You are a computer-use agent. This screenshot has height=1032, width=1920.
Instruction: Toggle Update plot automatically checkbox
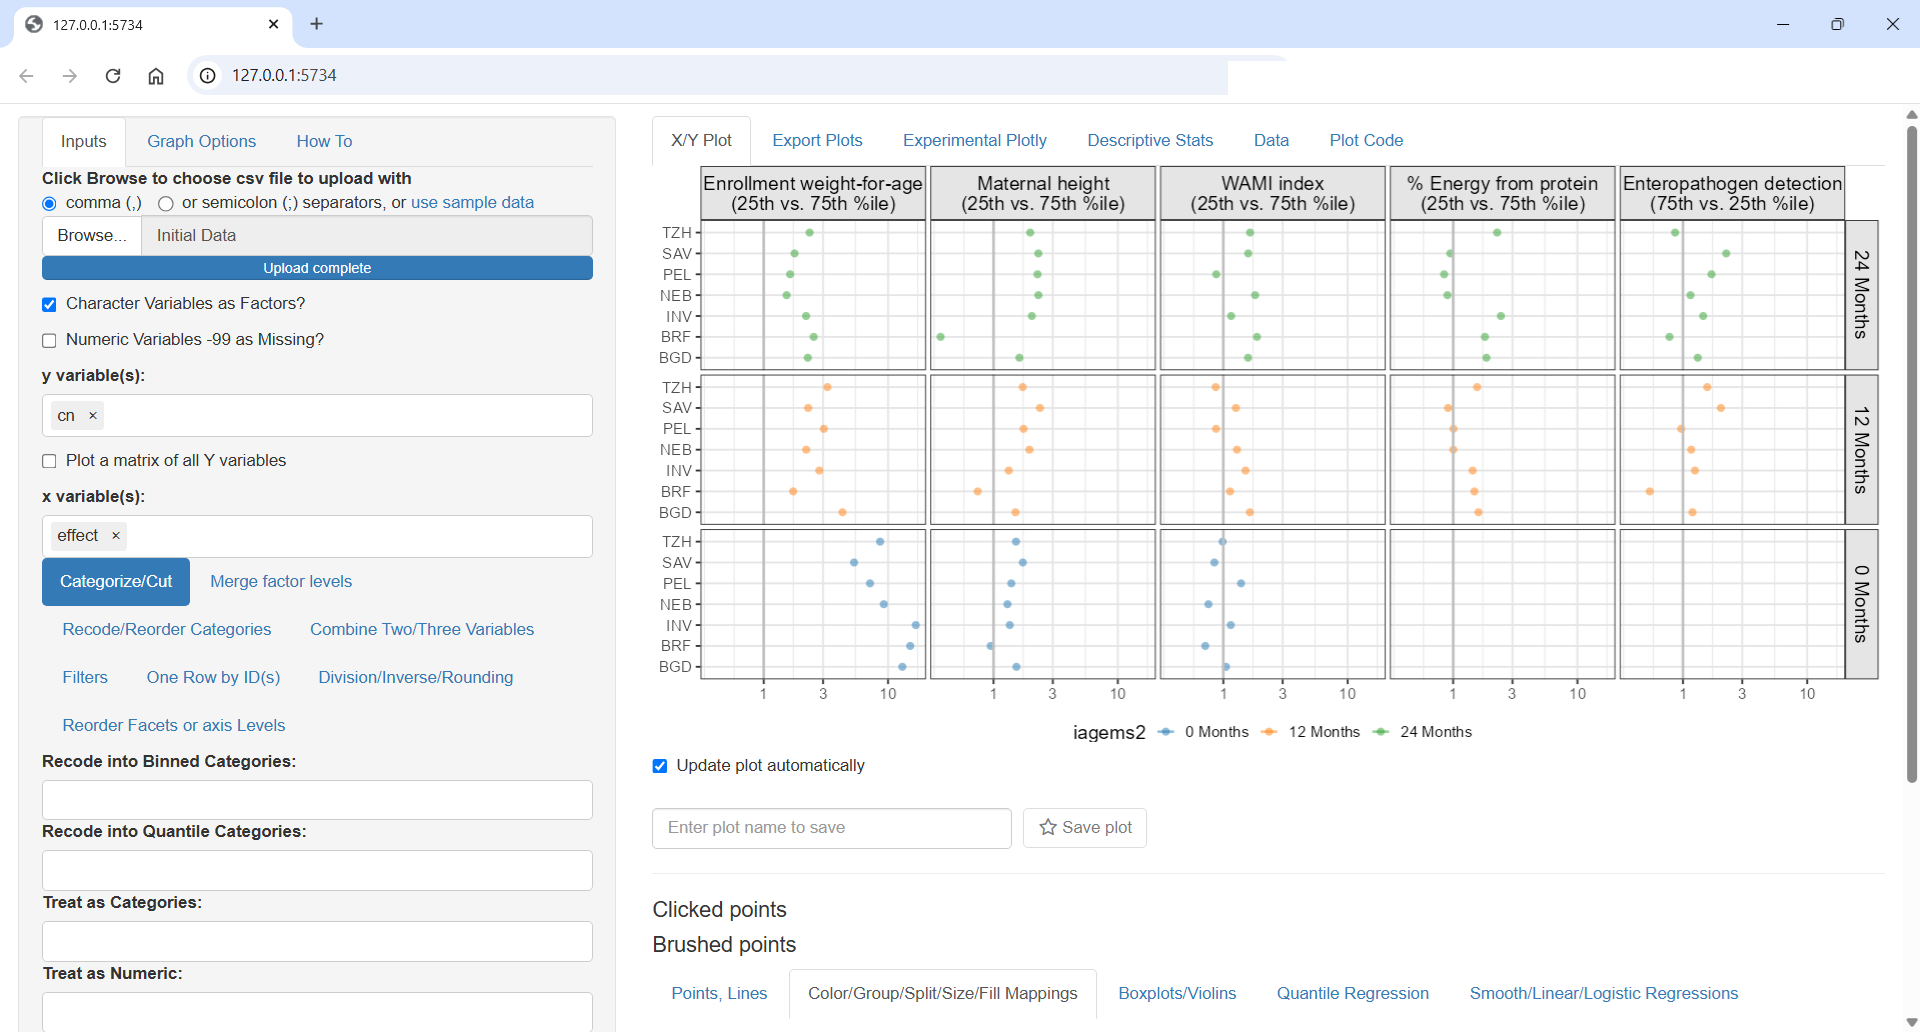660,766
